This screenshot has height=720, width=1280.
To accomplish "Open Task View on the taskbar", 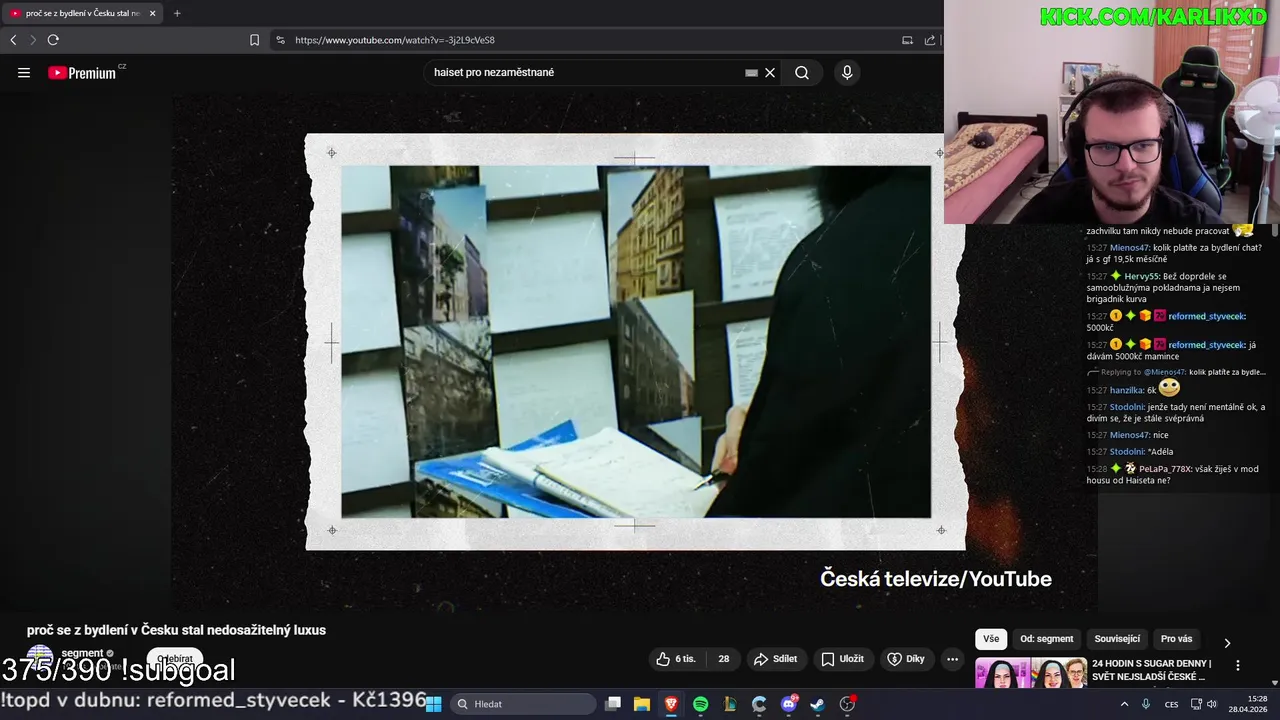I will [613, 704].
